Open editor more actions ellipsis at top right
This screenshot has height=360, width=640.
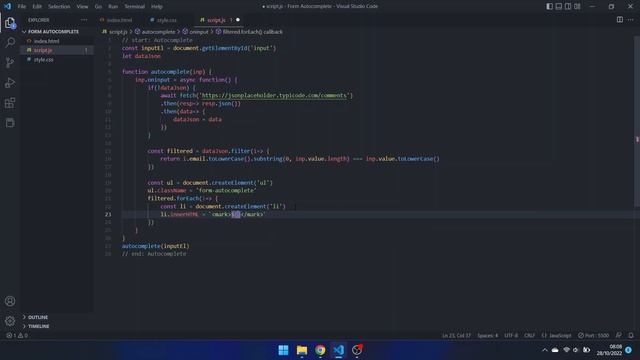pos(631,20)
